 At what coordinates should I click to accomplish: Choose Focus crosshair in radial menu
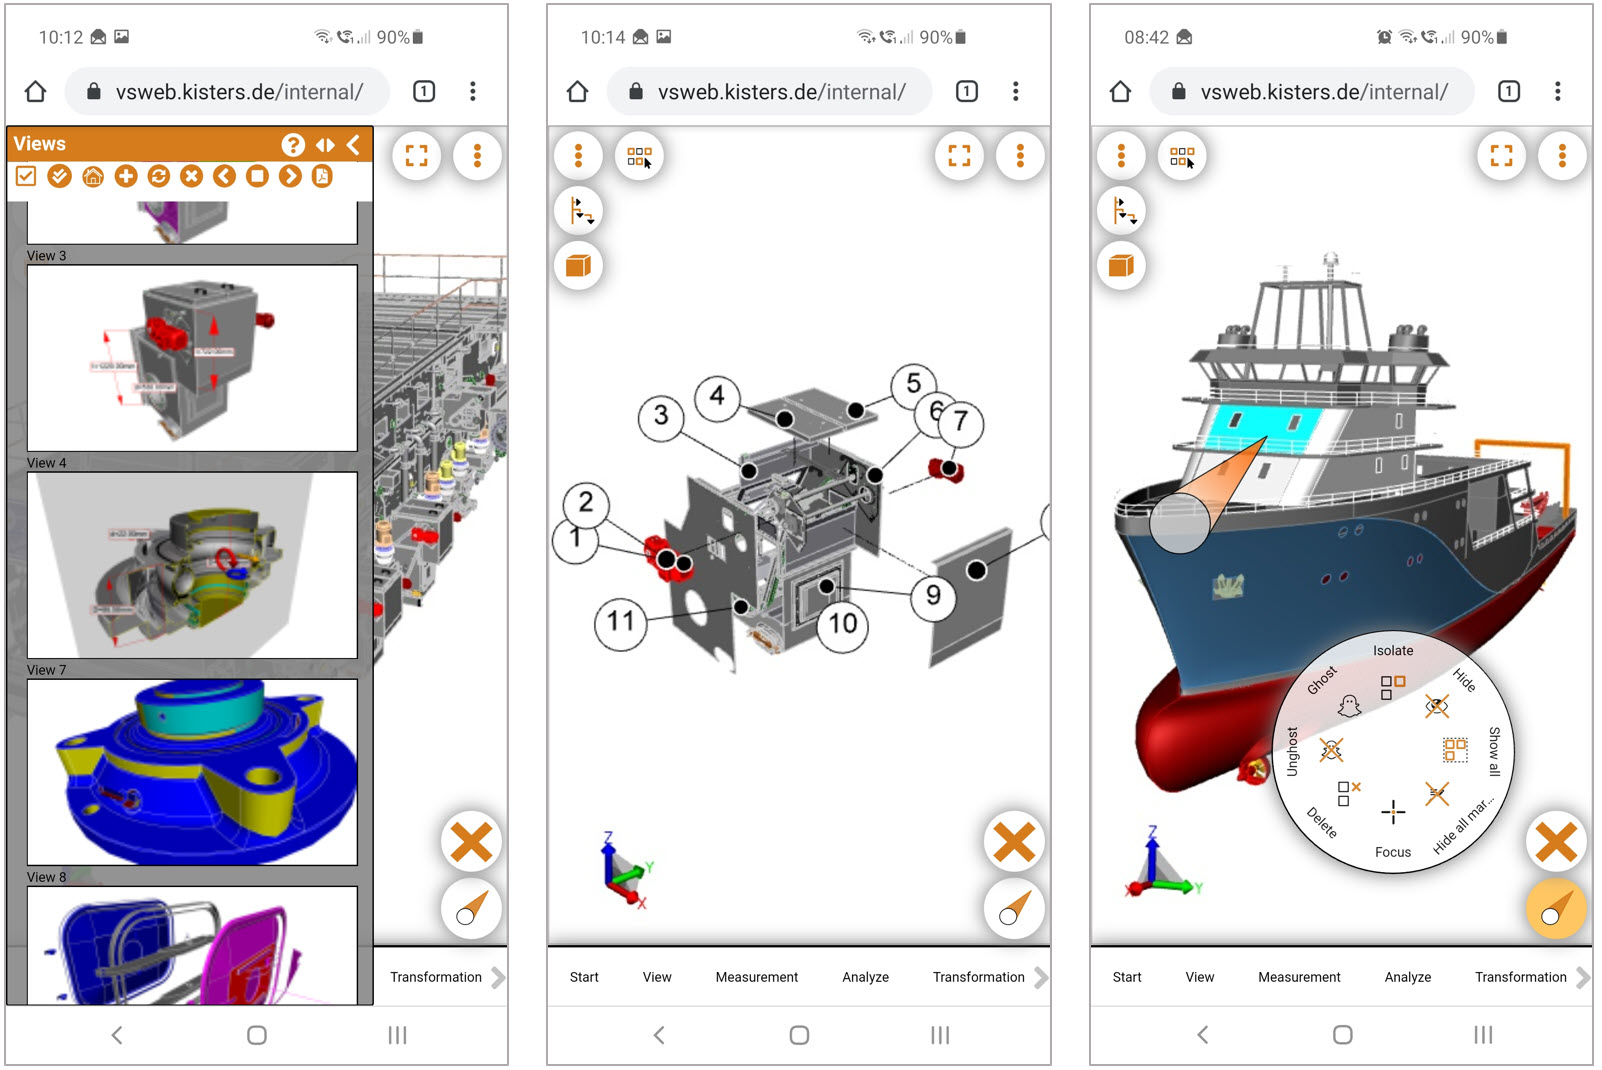(x=1393, y=812)
